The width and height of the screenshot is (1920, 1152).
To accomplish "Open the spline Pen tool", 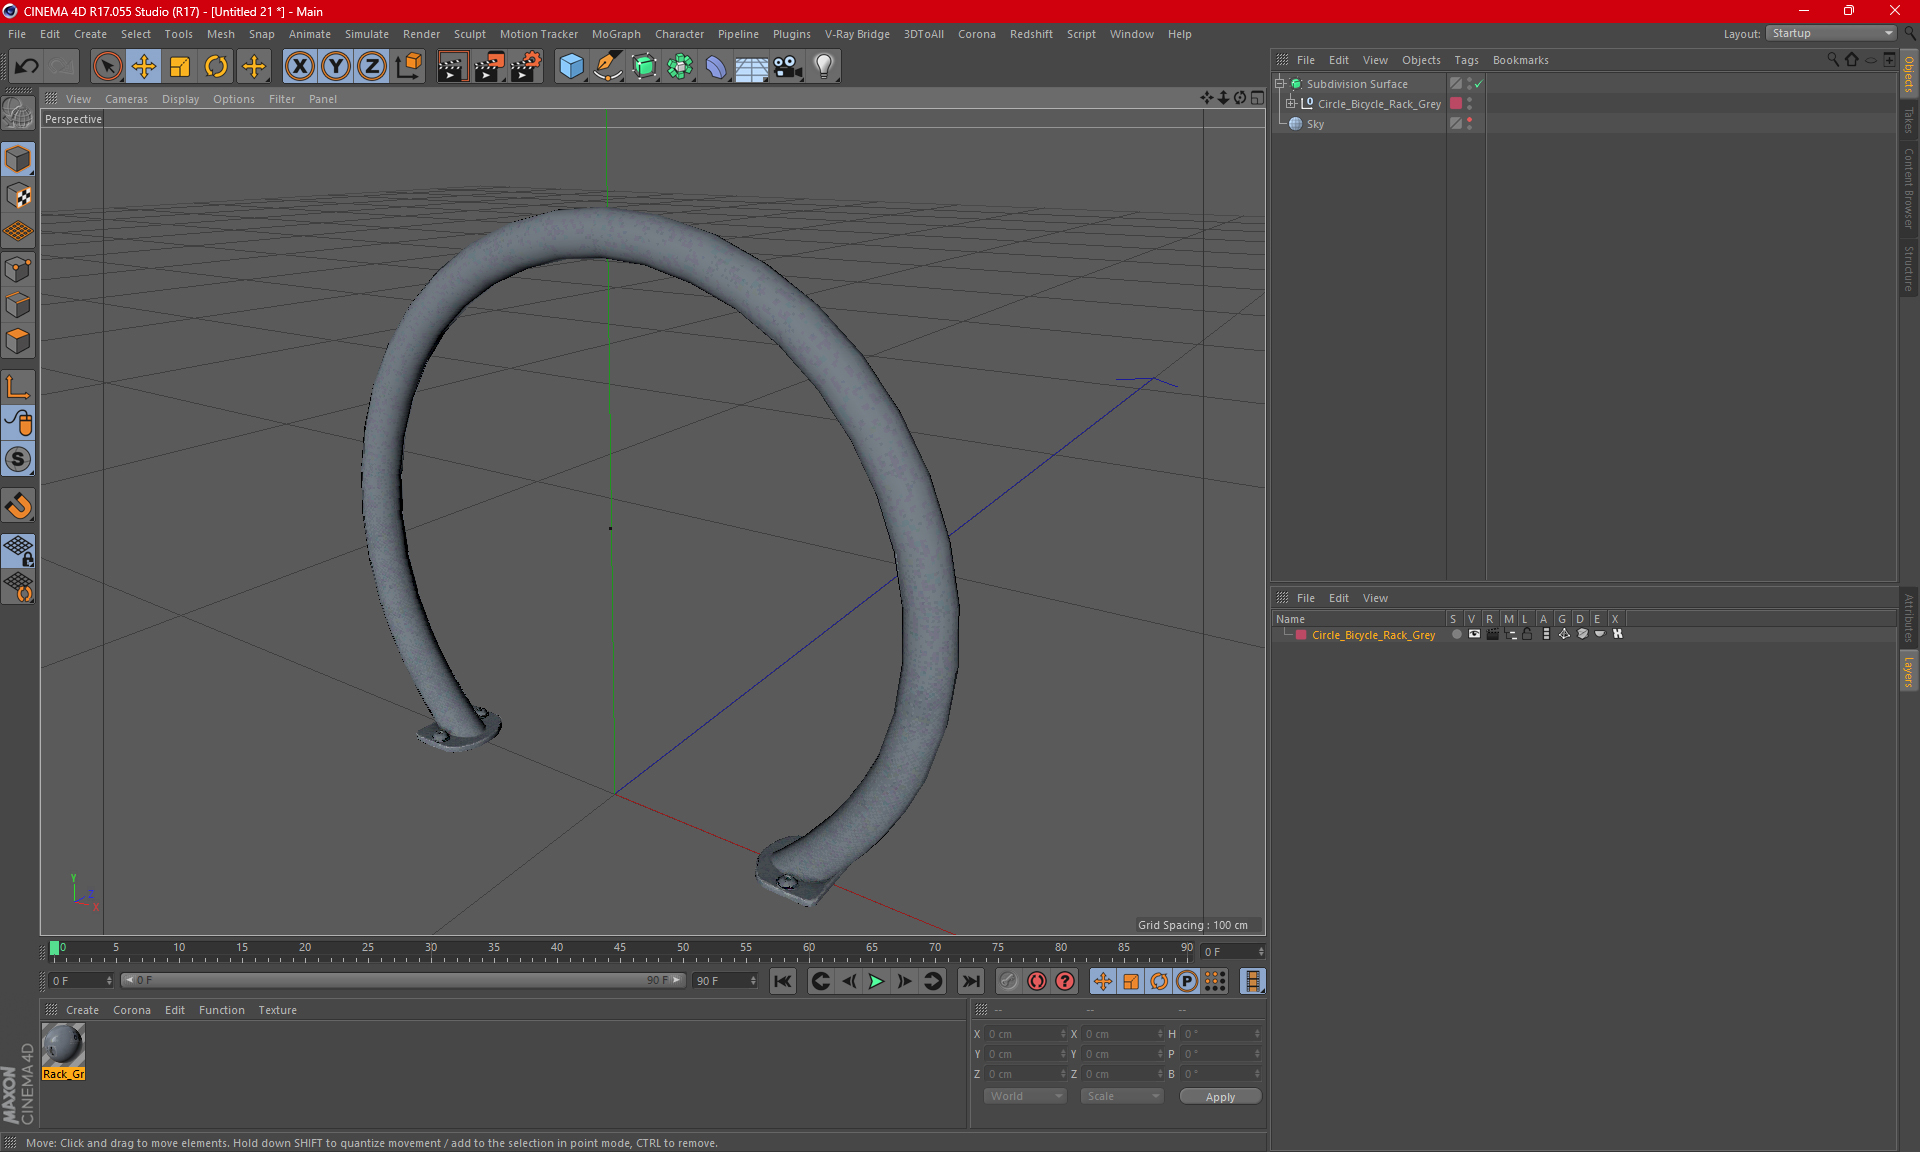I will [x=607, y=67].
